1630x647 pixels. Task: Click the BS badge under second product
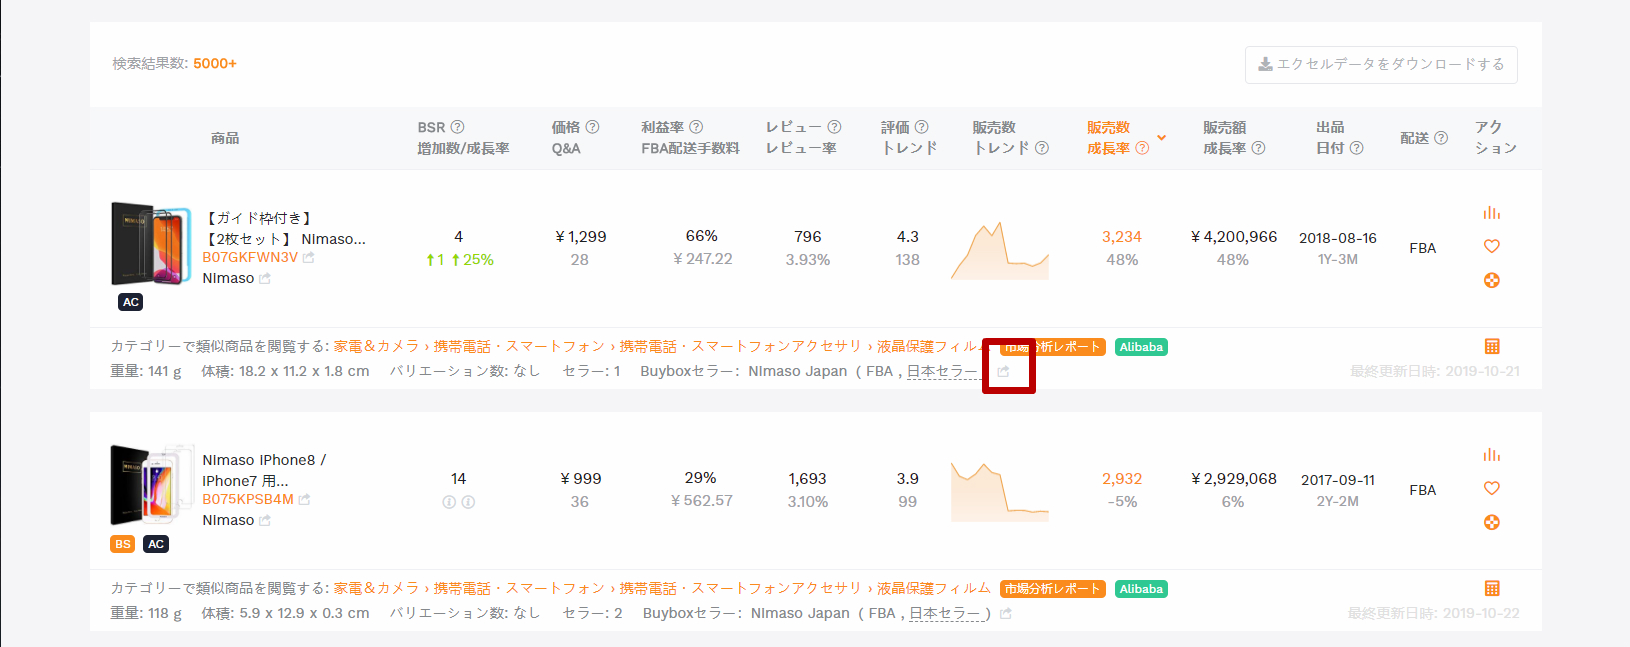123,544
